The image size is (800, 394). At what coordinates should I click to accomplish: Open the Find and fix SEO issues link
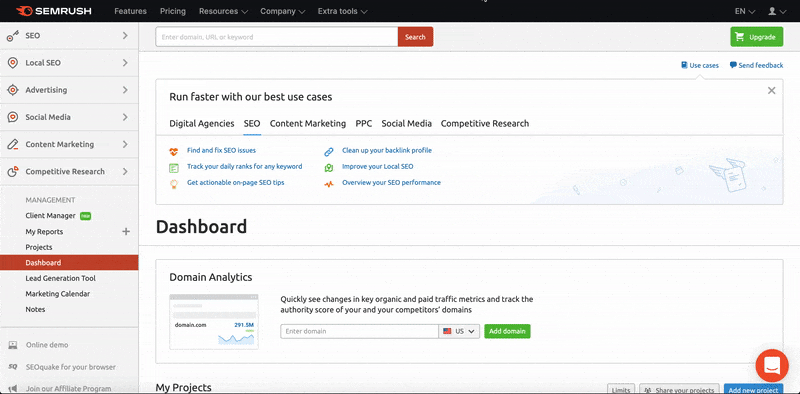(x=221, y=151)
